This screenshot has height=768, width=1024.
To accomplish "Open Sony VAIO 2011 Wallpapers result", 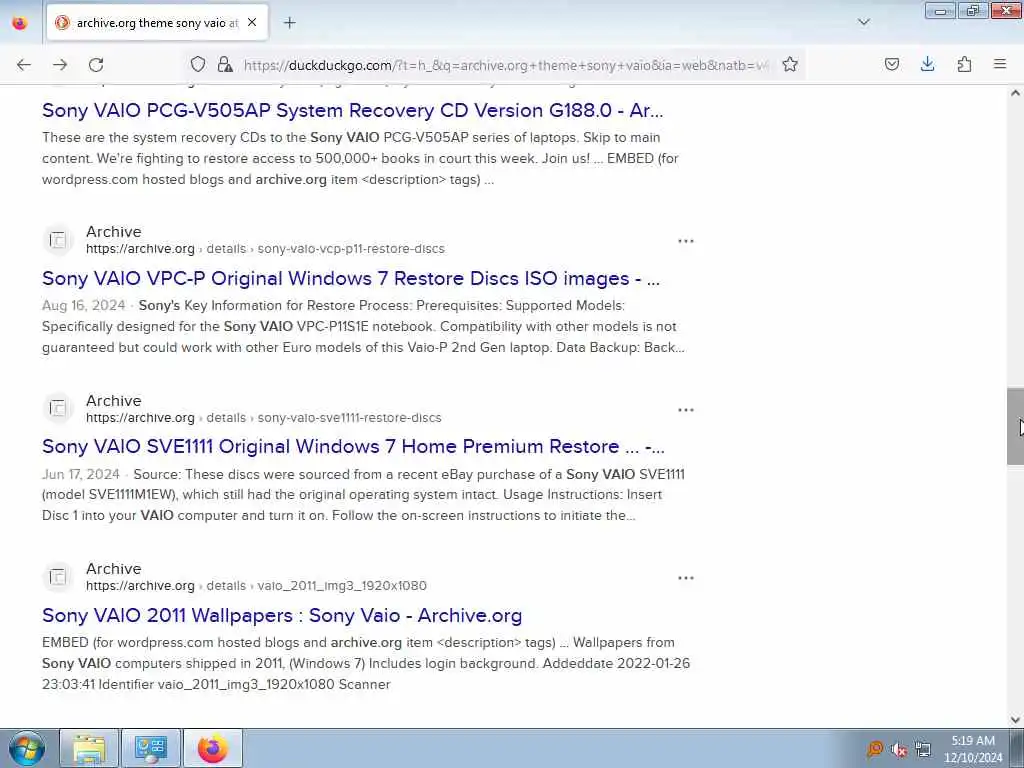I will point(282,615).
